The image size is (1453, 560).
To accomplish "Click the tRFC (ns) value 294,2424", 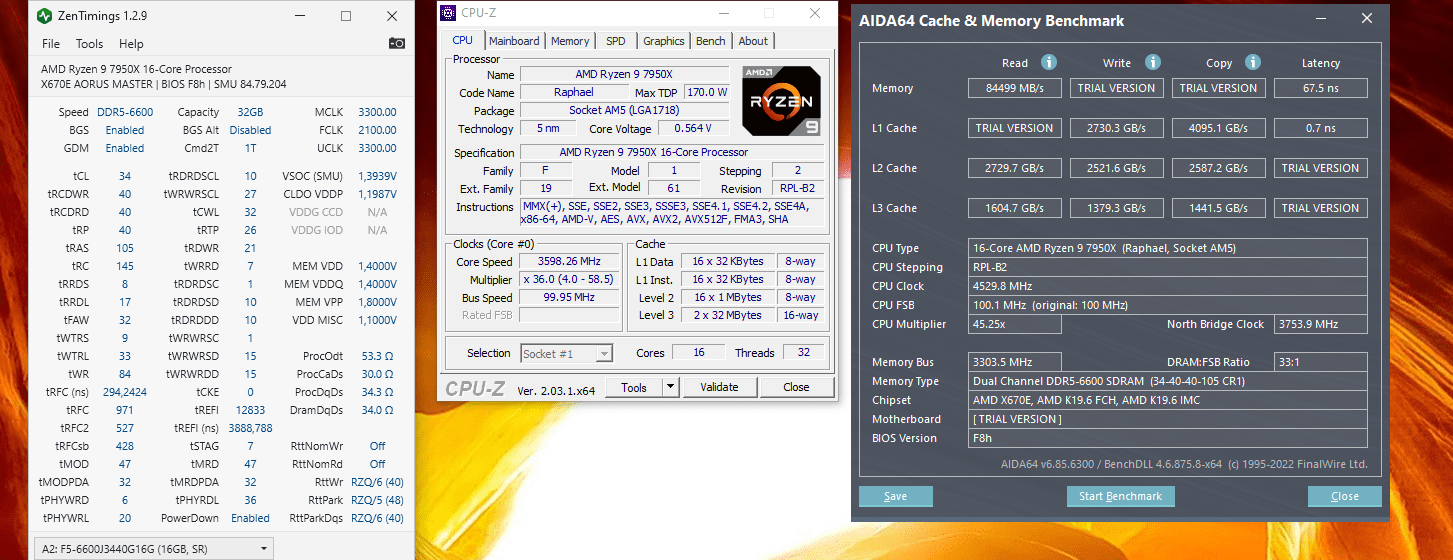I will pos(125,392).
